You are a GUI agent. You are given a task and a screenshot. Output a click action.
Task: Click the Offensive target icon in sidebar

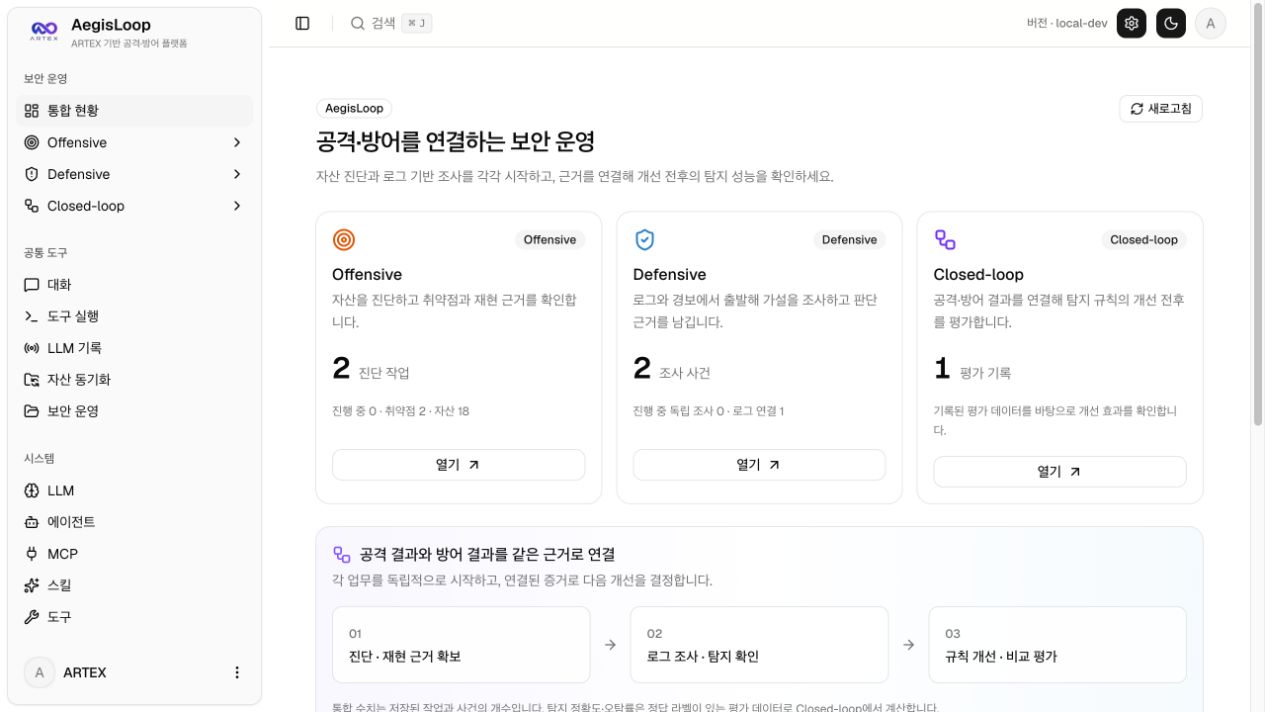coord(31,143)
